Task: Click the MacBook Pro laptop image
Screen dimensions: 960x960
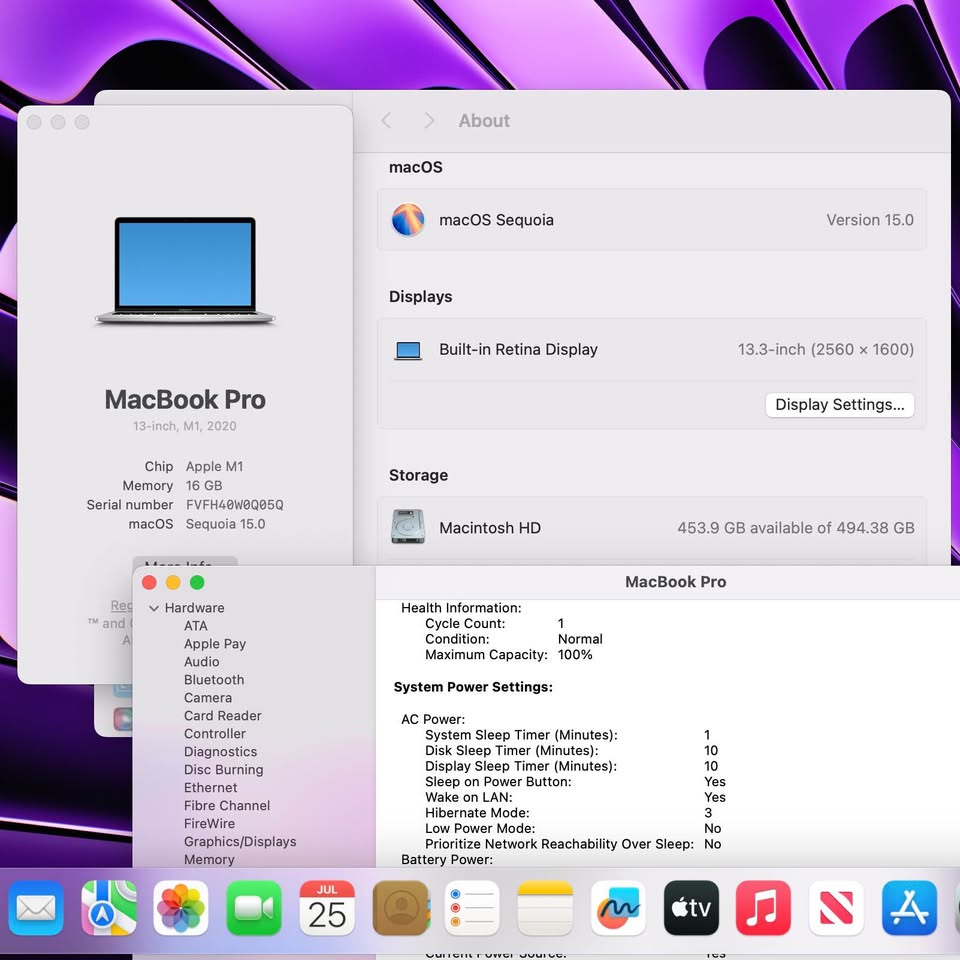Action: click(185, 271)
